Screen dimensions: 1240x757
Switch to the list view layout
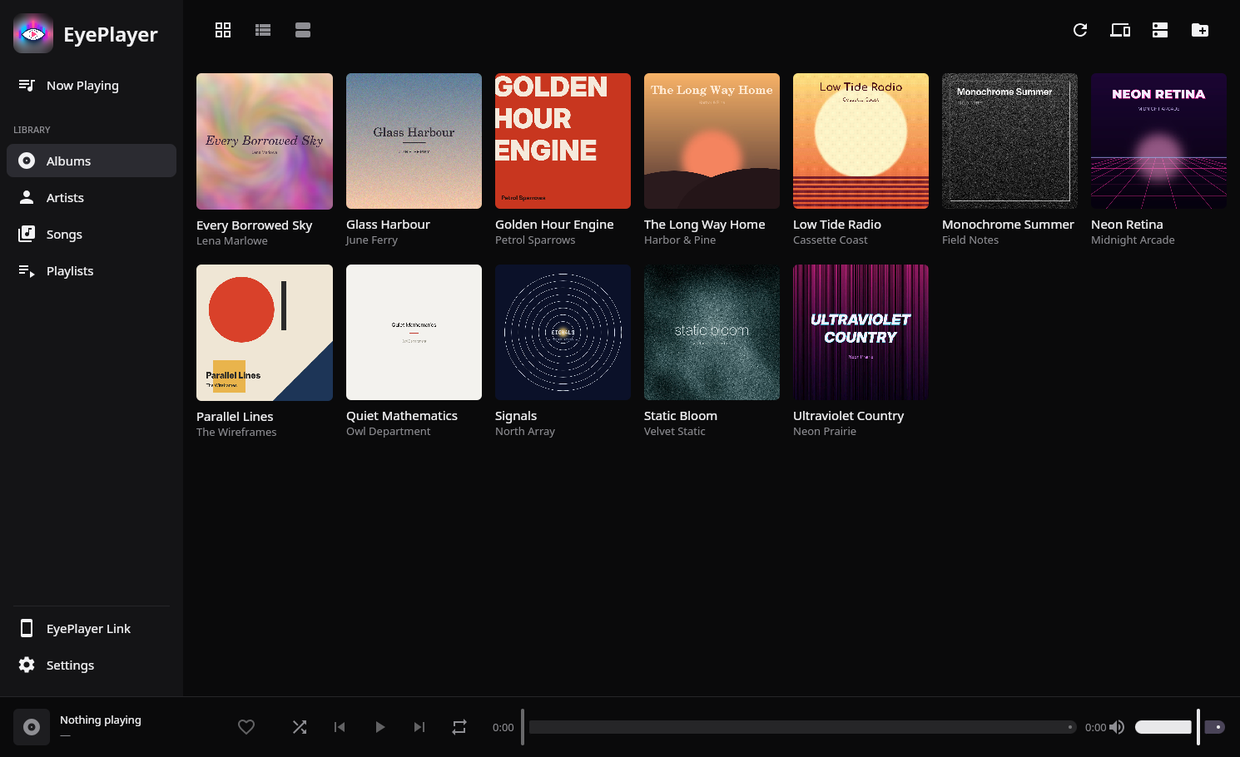[x=263, y=30]
